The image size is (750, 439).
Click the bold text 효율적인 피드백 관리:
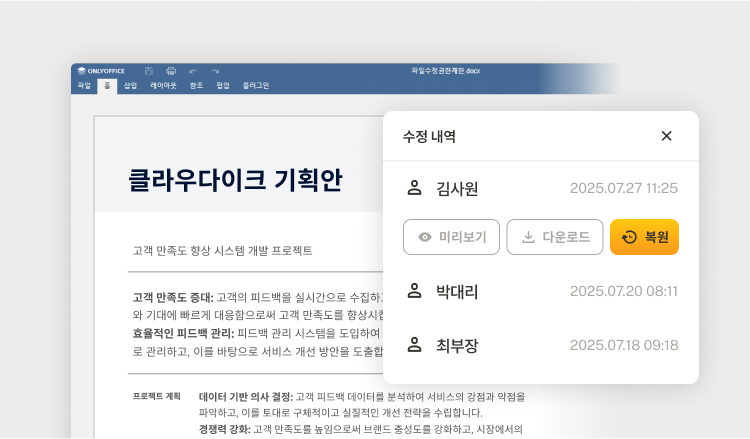pos(183,333)
